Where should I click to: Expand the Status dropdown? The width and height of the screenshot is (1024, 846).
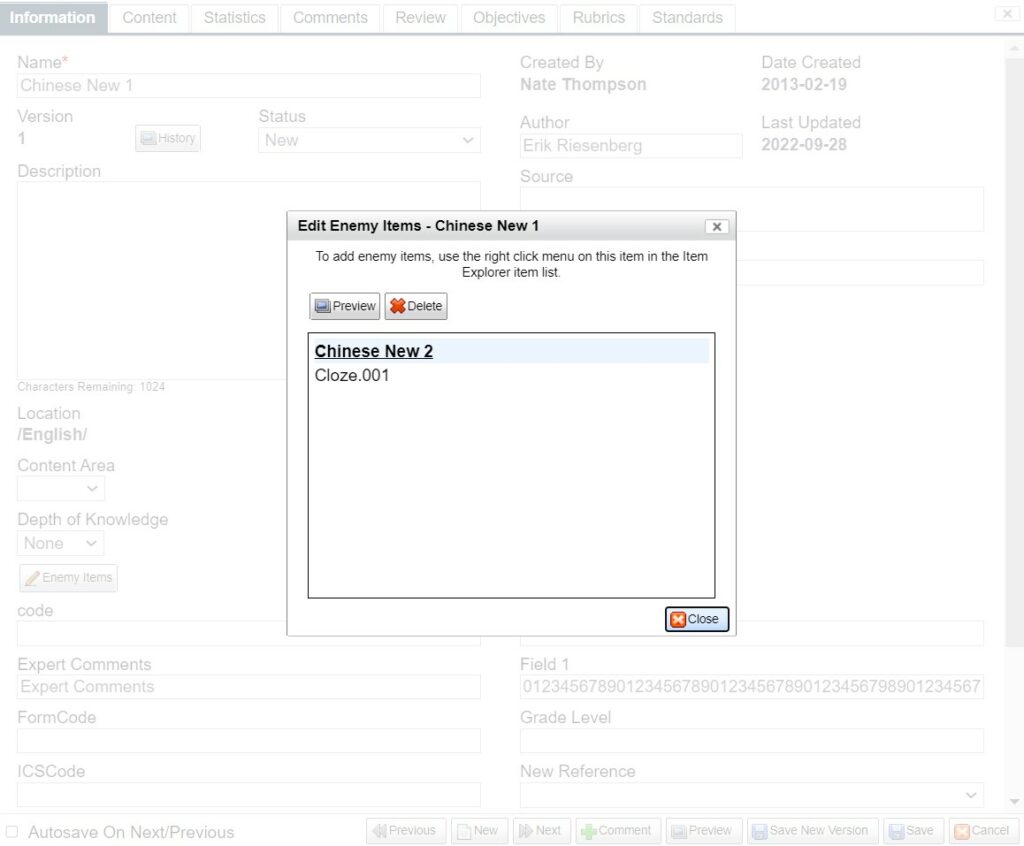point(369,140)
